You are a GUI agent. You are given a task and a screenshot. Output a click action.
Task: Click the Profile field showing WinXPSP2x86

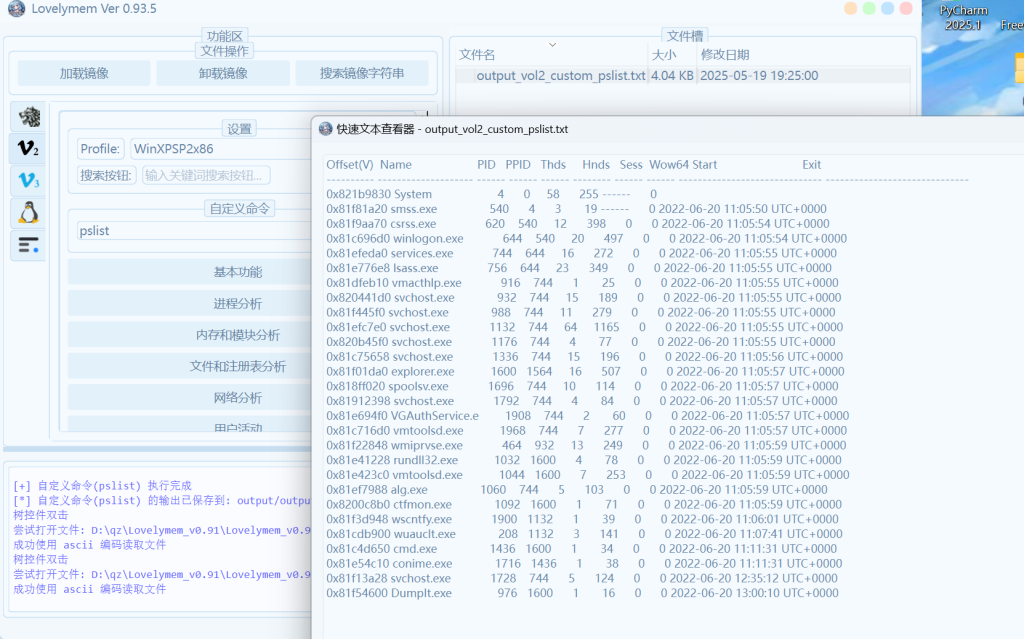point(218,149)
